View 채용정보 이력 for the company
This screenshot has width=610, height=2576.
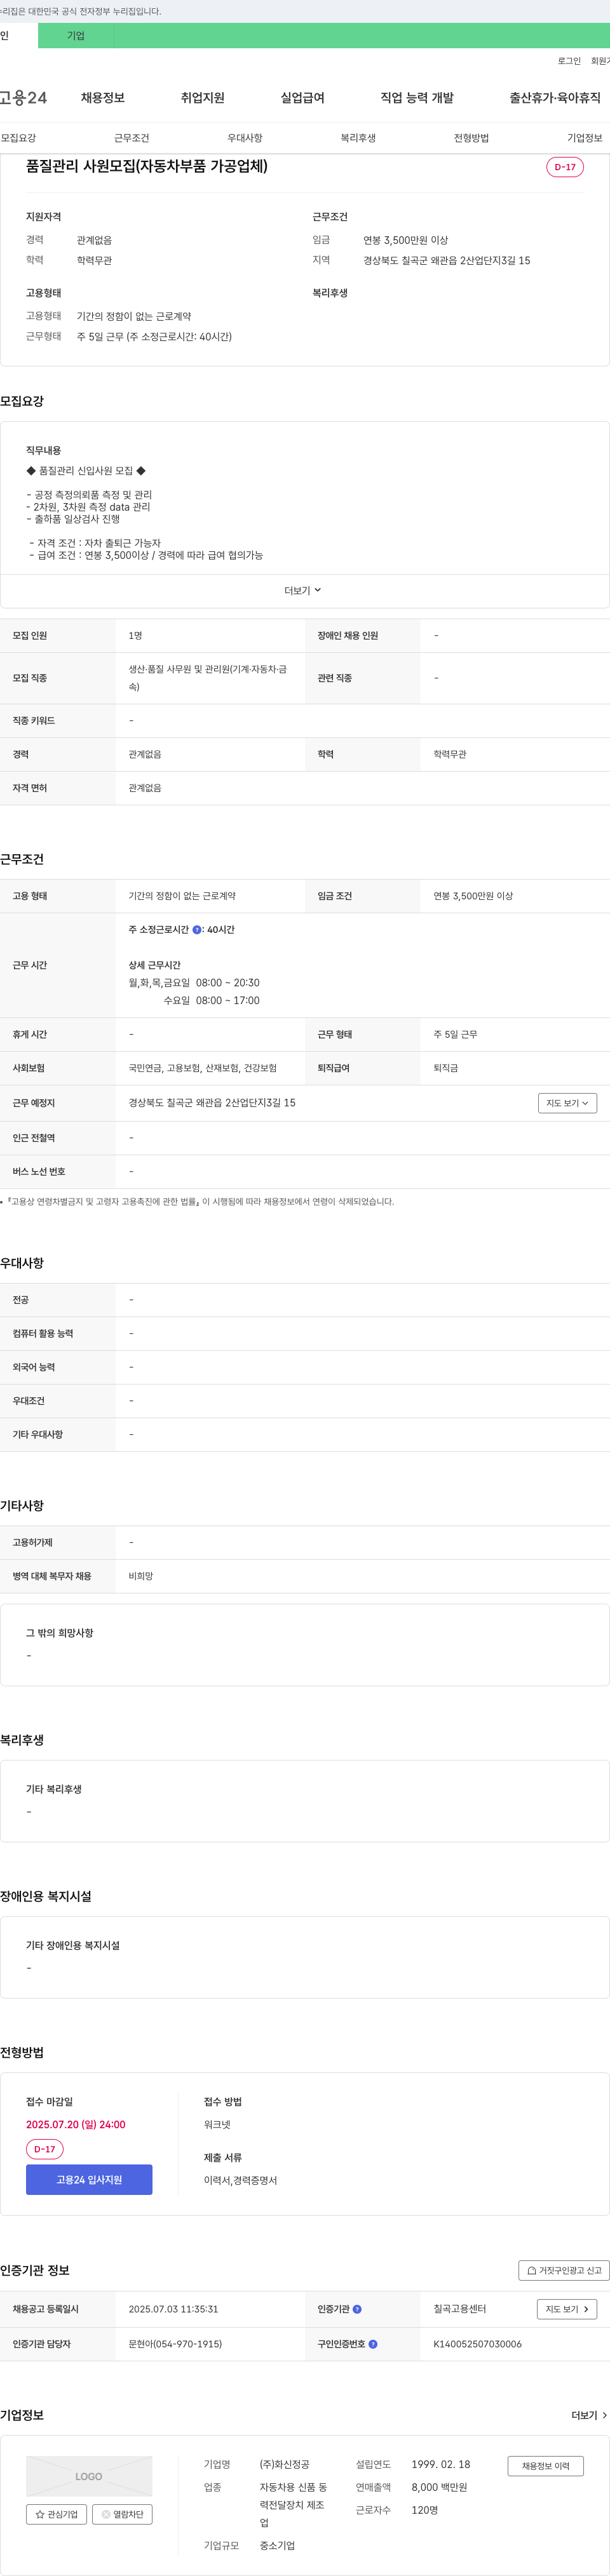tap(545, 2466)
